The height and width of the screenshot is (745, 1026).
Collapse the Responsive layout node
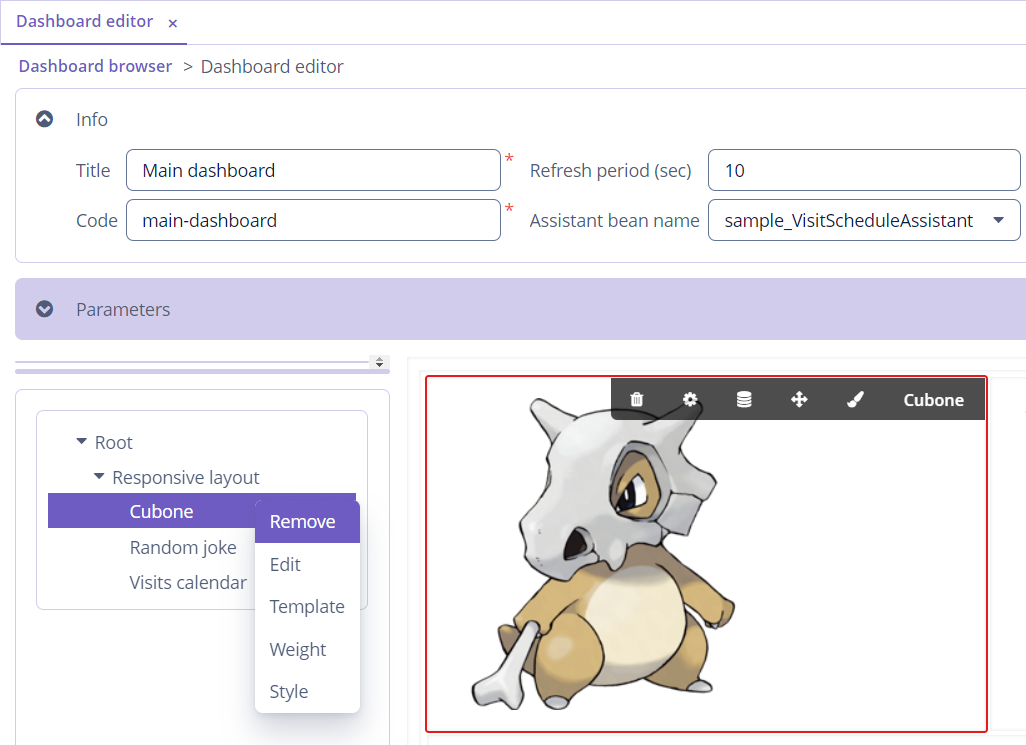point(99,476)
